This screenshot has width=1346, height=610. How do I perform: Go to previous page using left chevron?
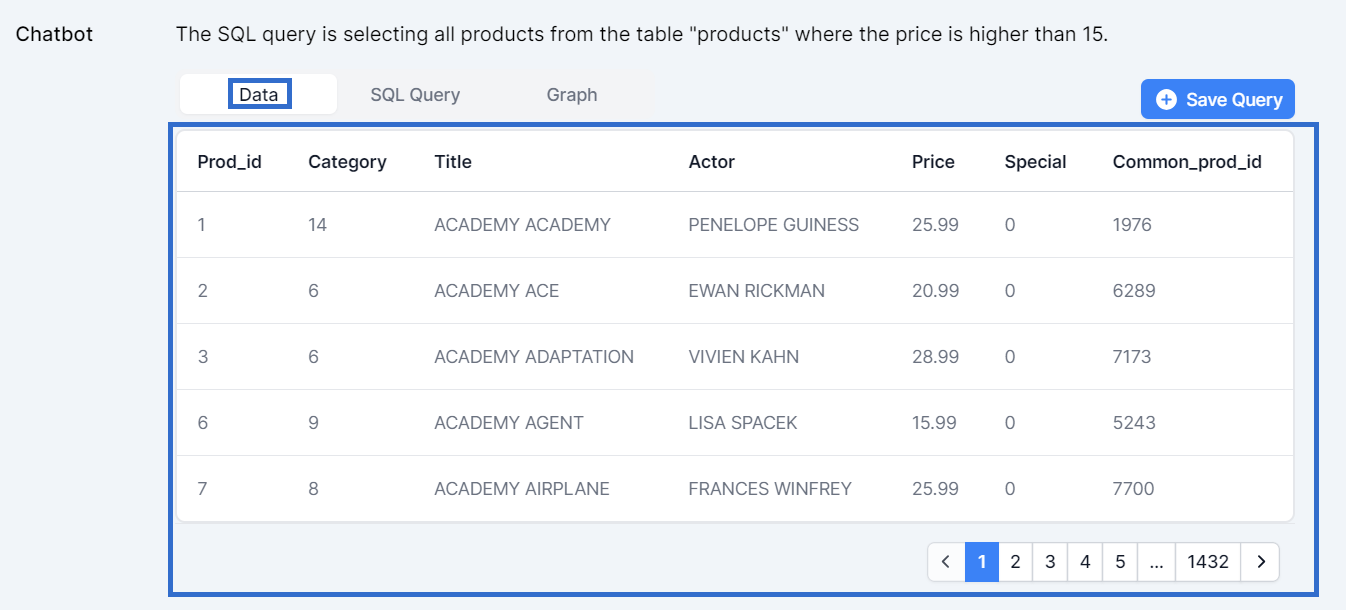(x=946, y=562)
